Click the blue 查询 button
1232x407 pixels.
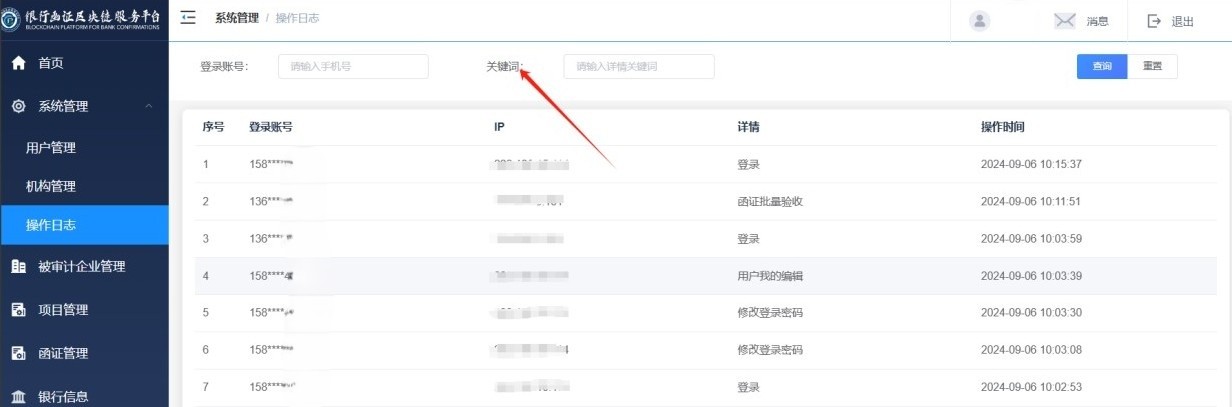1101,66
